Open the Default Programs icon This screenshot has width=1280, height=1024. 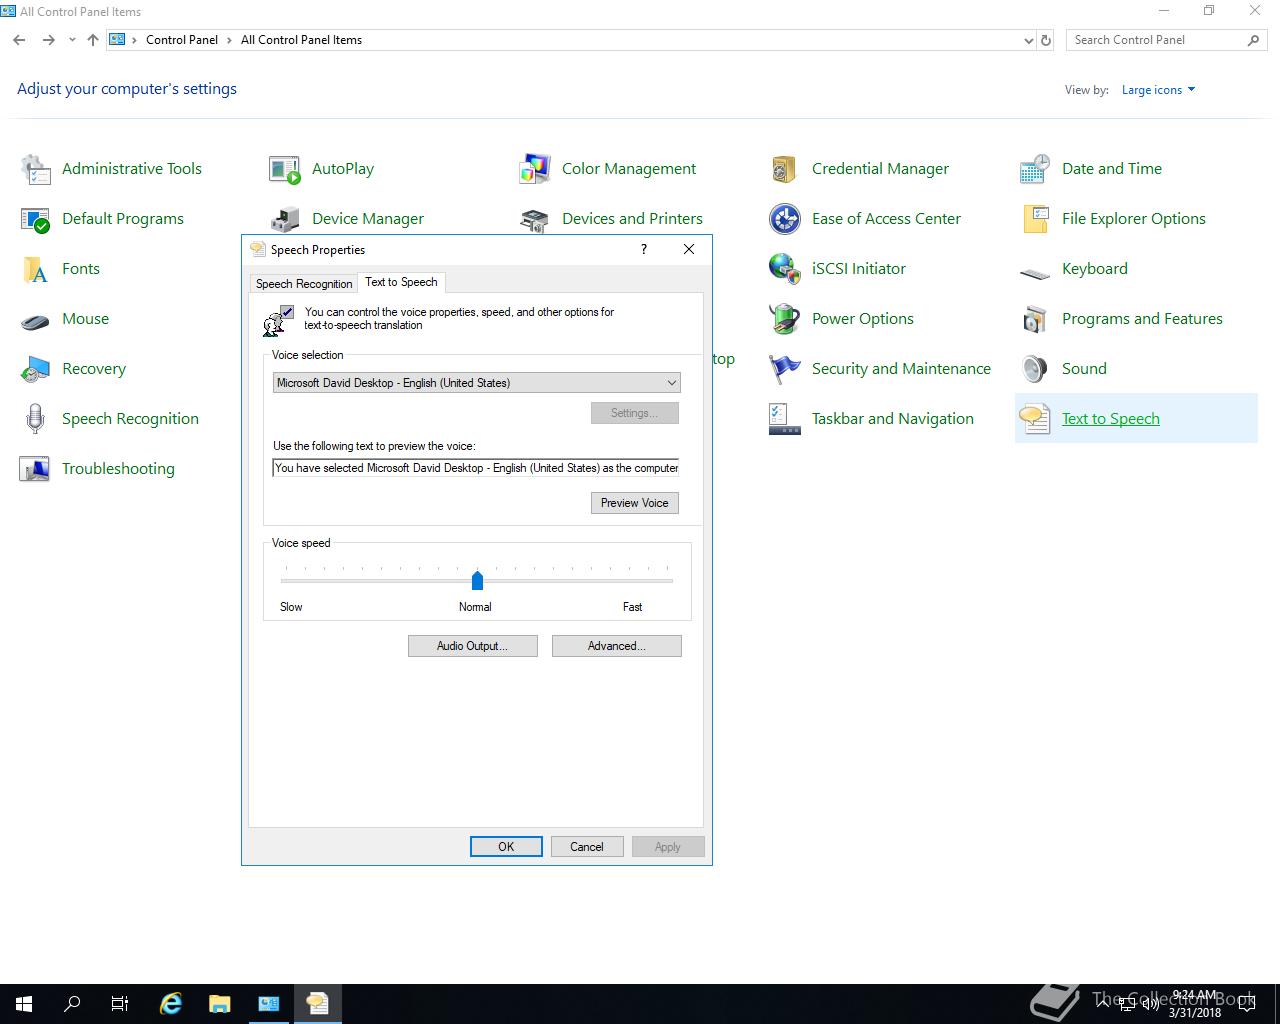(35, 219)
